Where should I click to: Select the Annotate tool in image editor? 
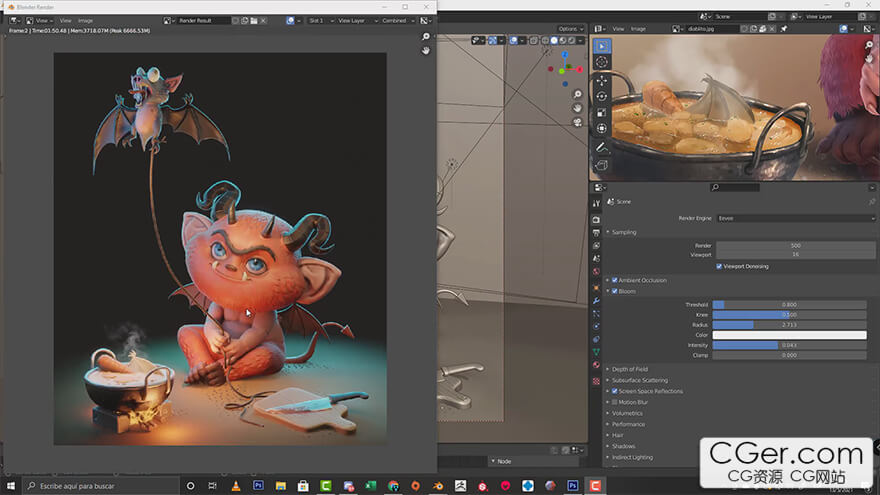pyautogui.click(x=602, y=147)
